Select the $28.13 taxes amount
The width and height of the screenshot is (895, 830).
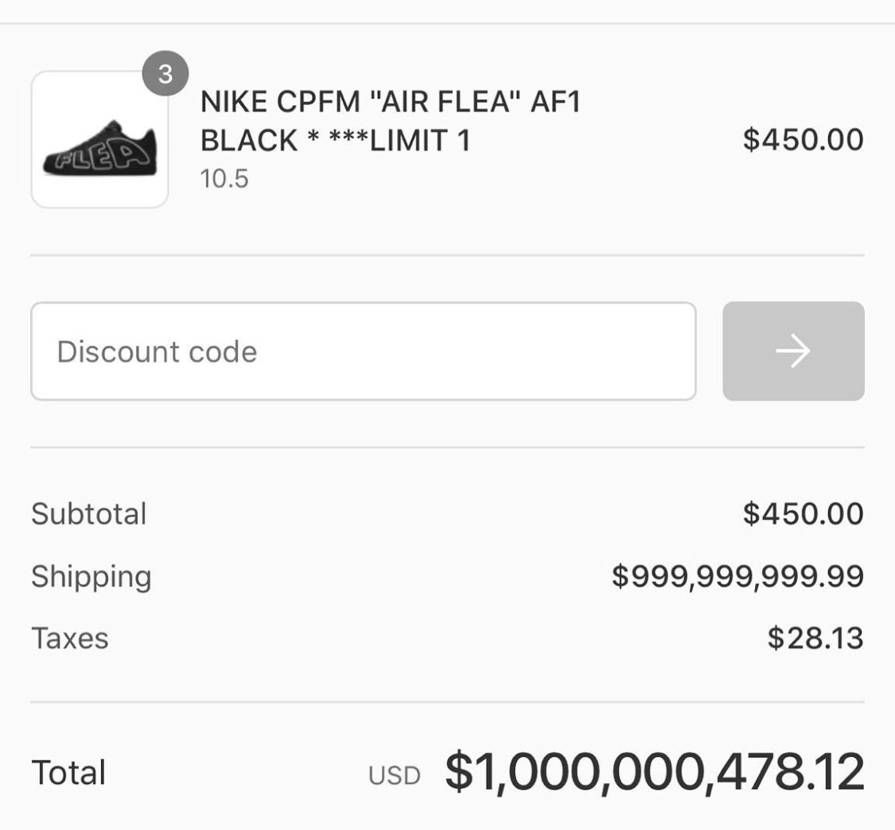point(815,638)
